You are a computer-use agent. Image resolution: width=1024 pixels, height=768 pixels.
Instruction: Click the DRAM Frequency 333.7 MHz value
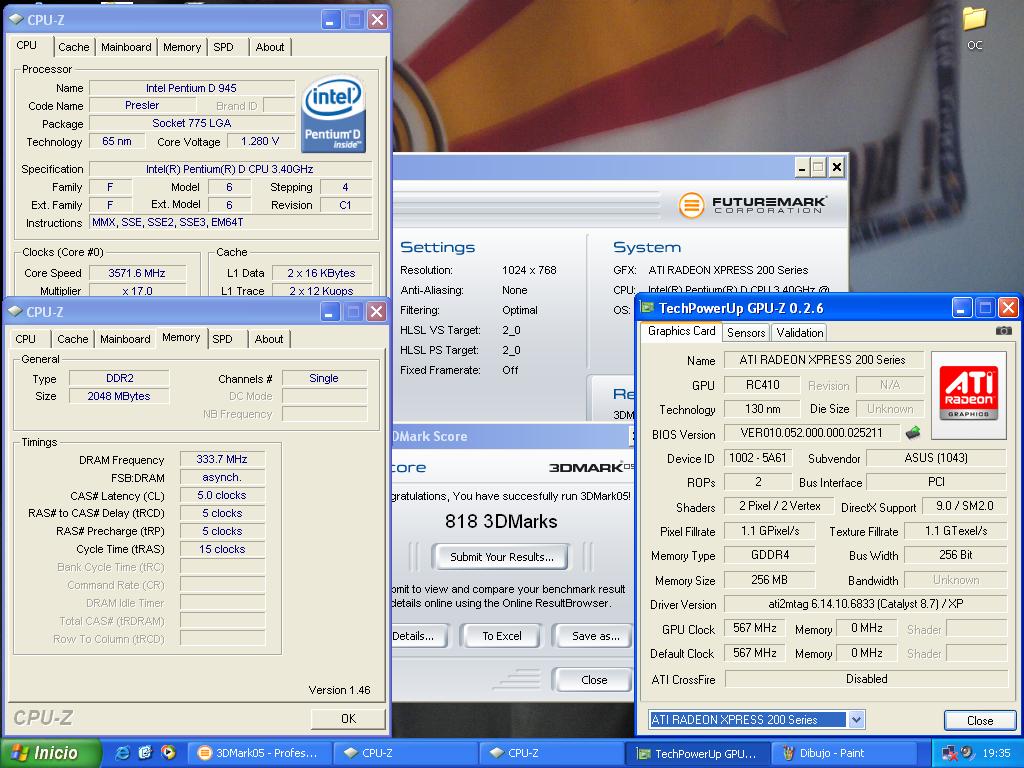222,459
